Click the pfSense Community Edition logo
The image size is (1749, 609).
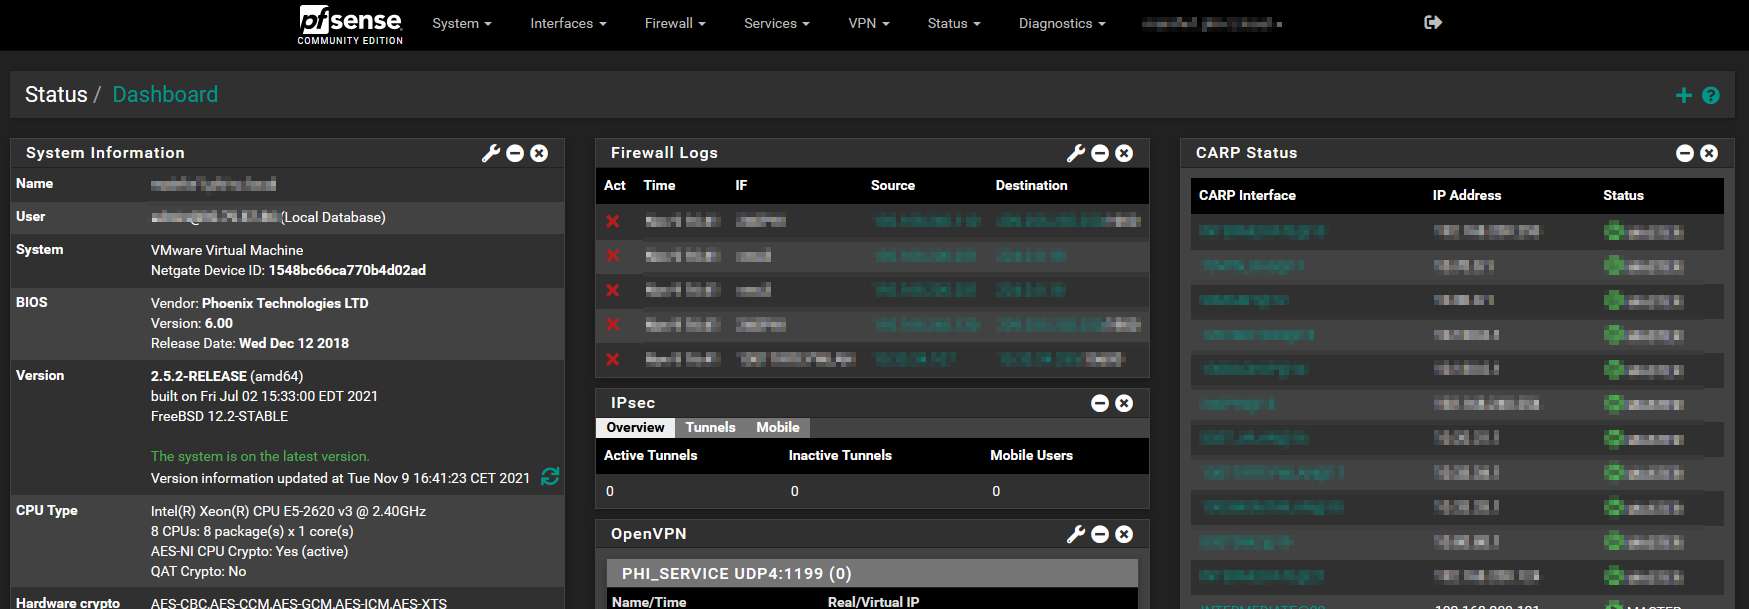(x=350, y=24)
